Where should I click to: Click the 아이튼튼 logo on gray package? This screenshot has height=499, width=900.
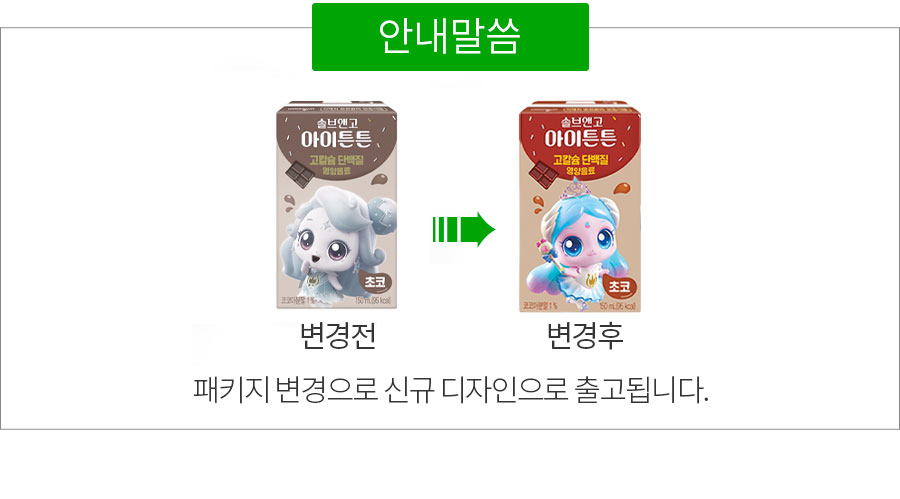(x=336, y=138)
